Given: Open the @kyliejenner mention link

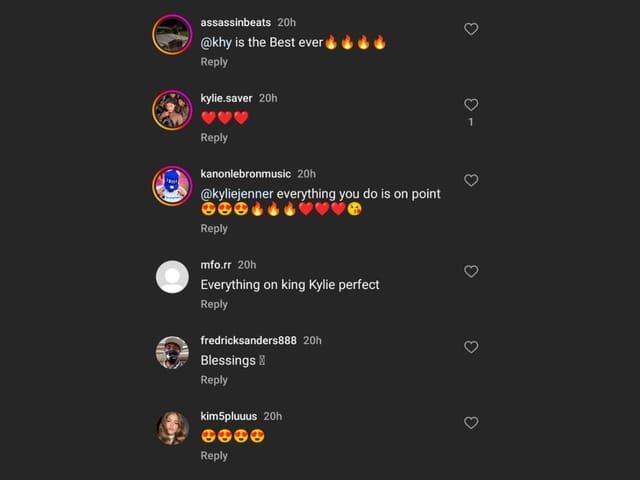Looking at the screenshot, I should [237, 193].
